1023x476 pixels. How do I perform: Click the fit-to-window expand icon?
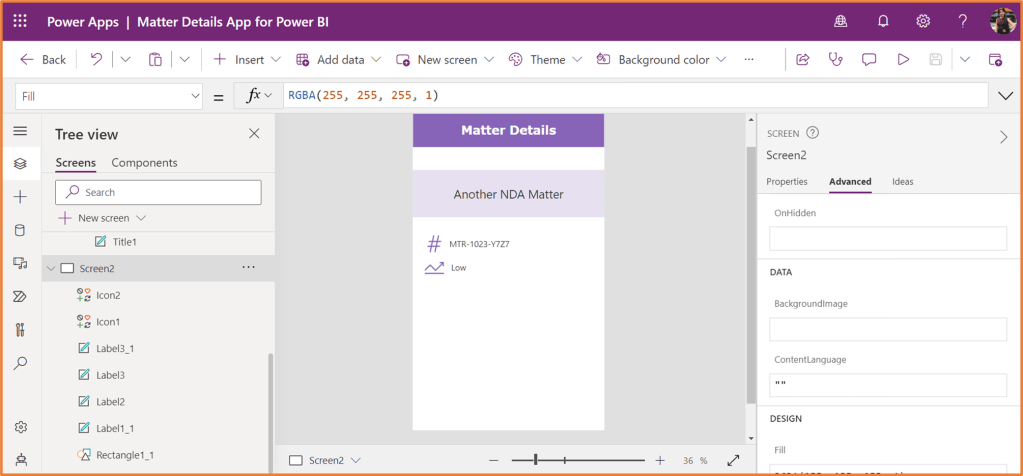[x=733, y=460]
